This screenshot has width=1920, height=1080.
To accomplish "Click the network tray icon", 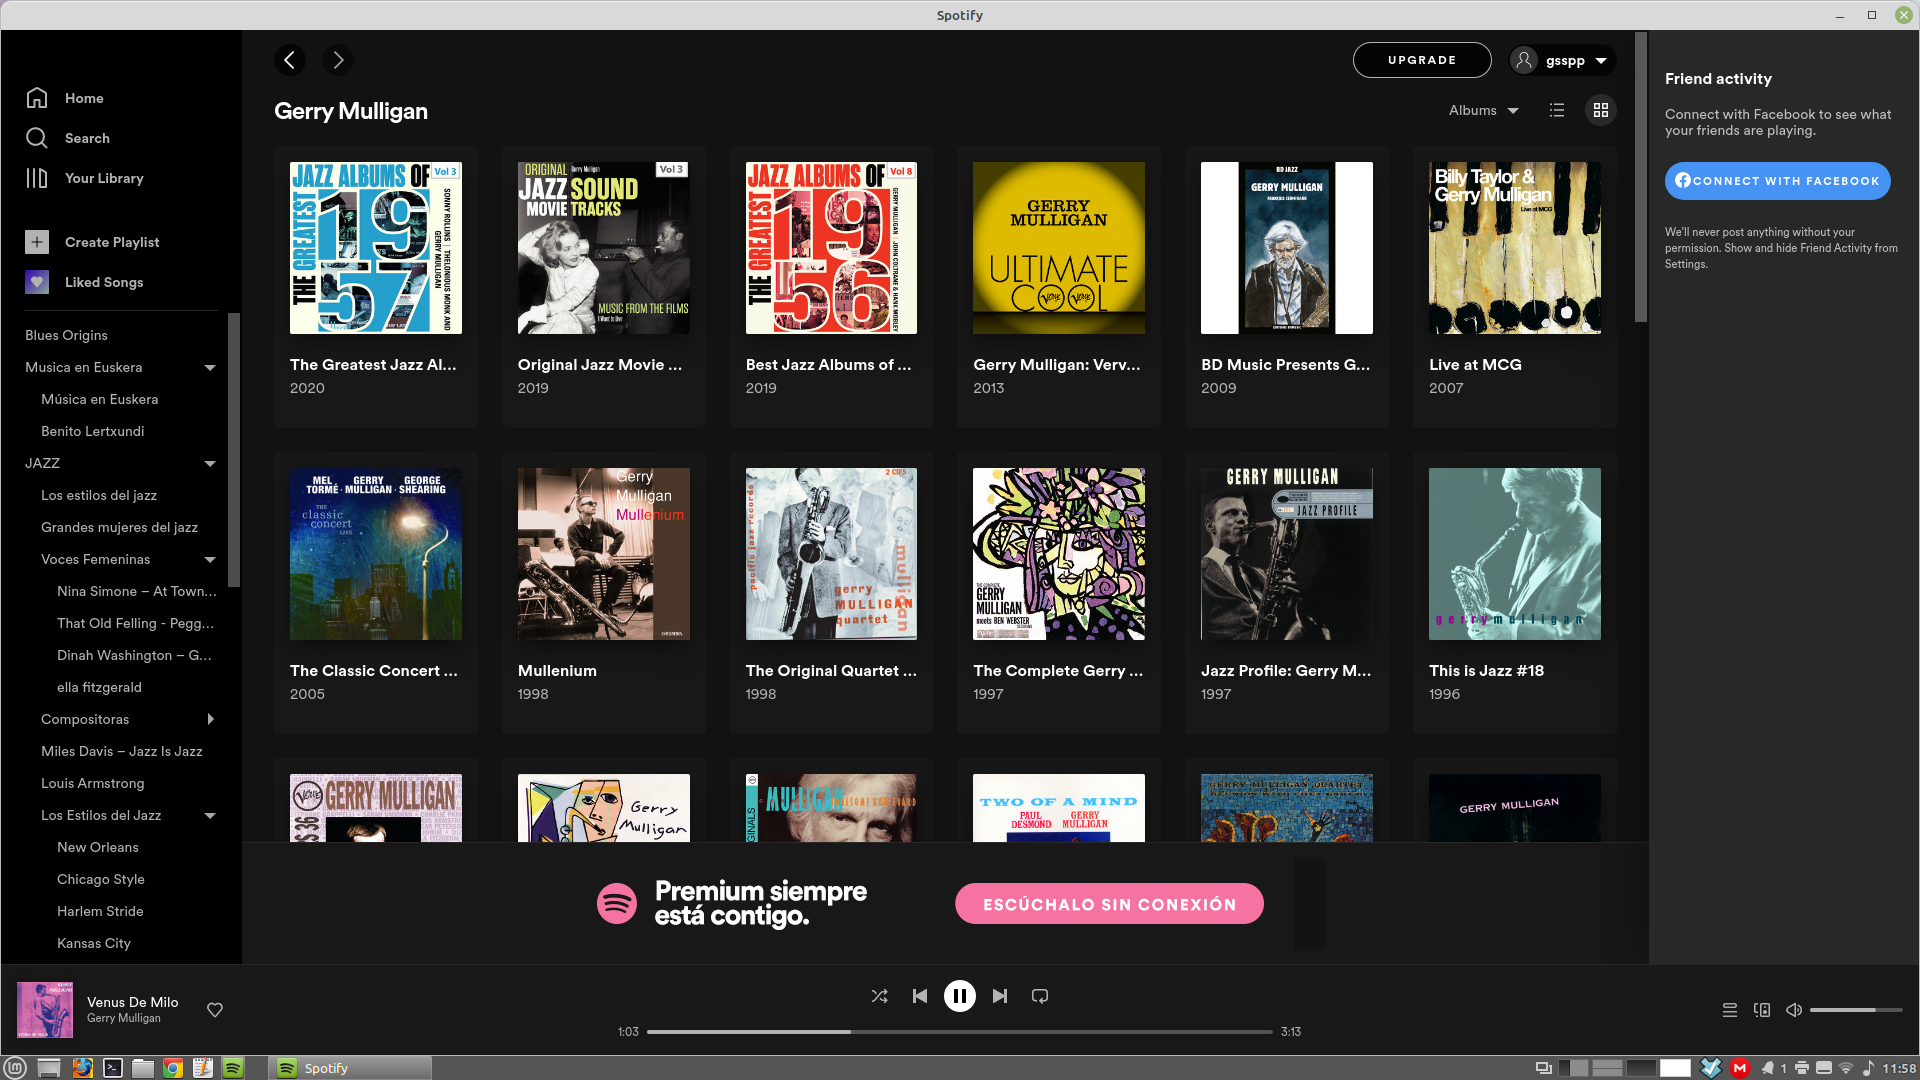I will coord(1846,1068).
